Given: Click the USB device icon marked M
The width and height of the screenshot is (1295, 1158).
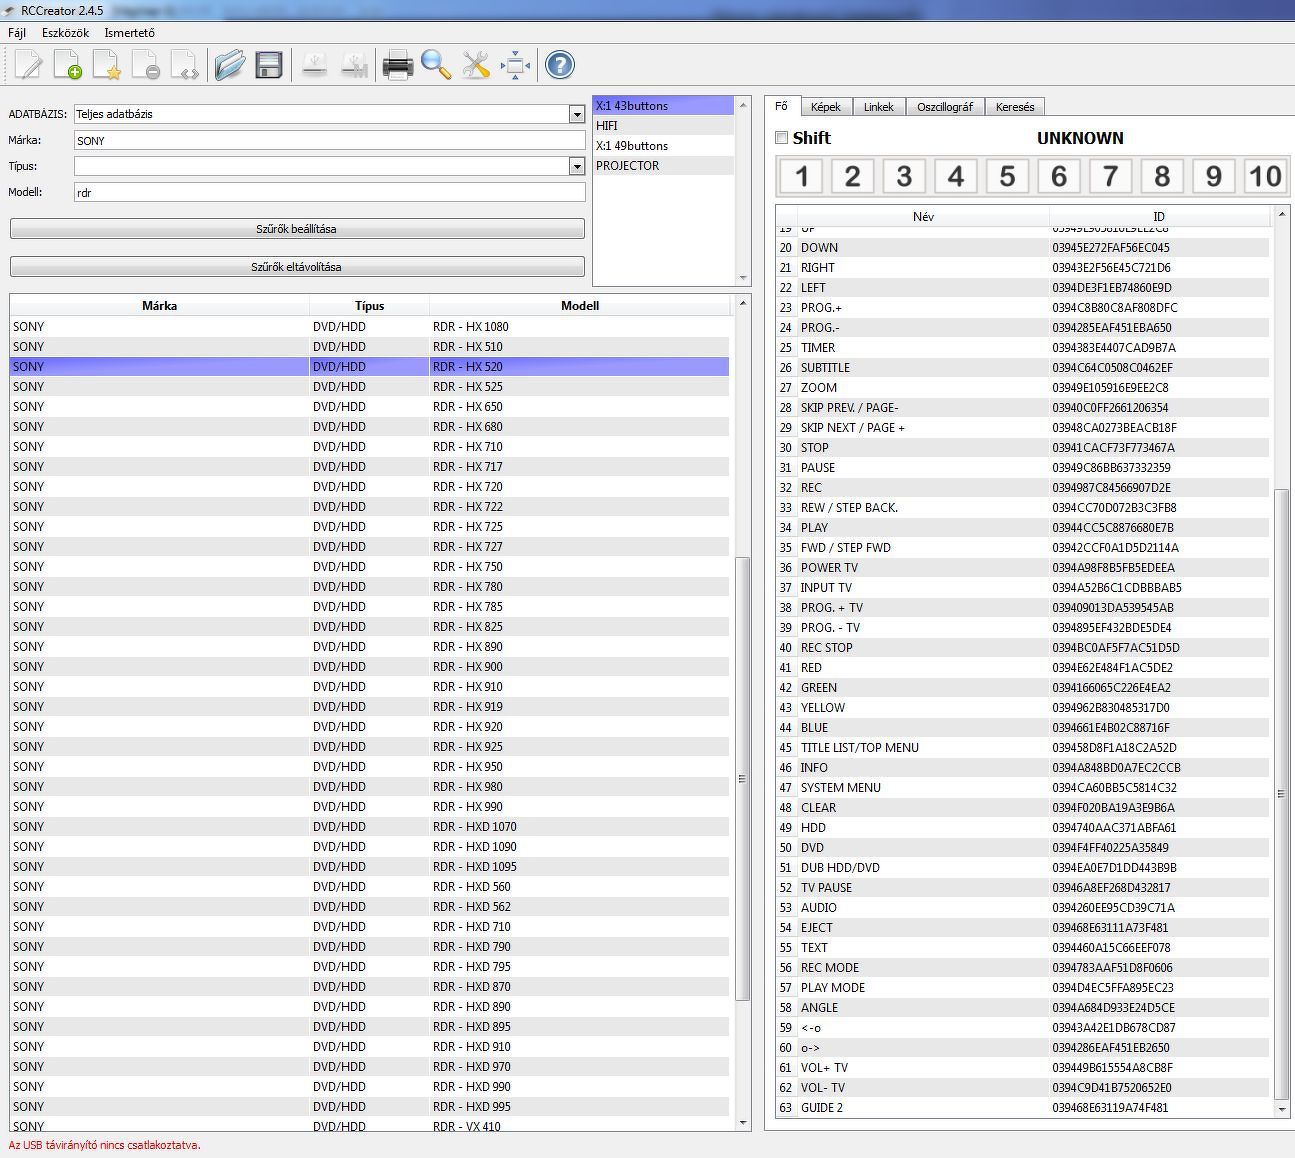Looking at the screenshot, I should click(x=353, y=66).
